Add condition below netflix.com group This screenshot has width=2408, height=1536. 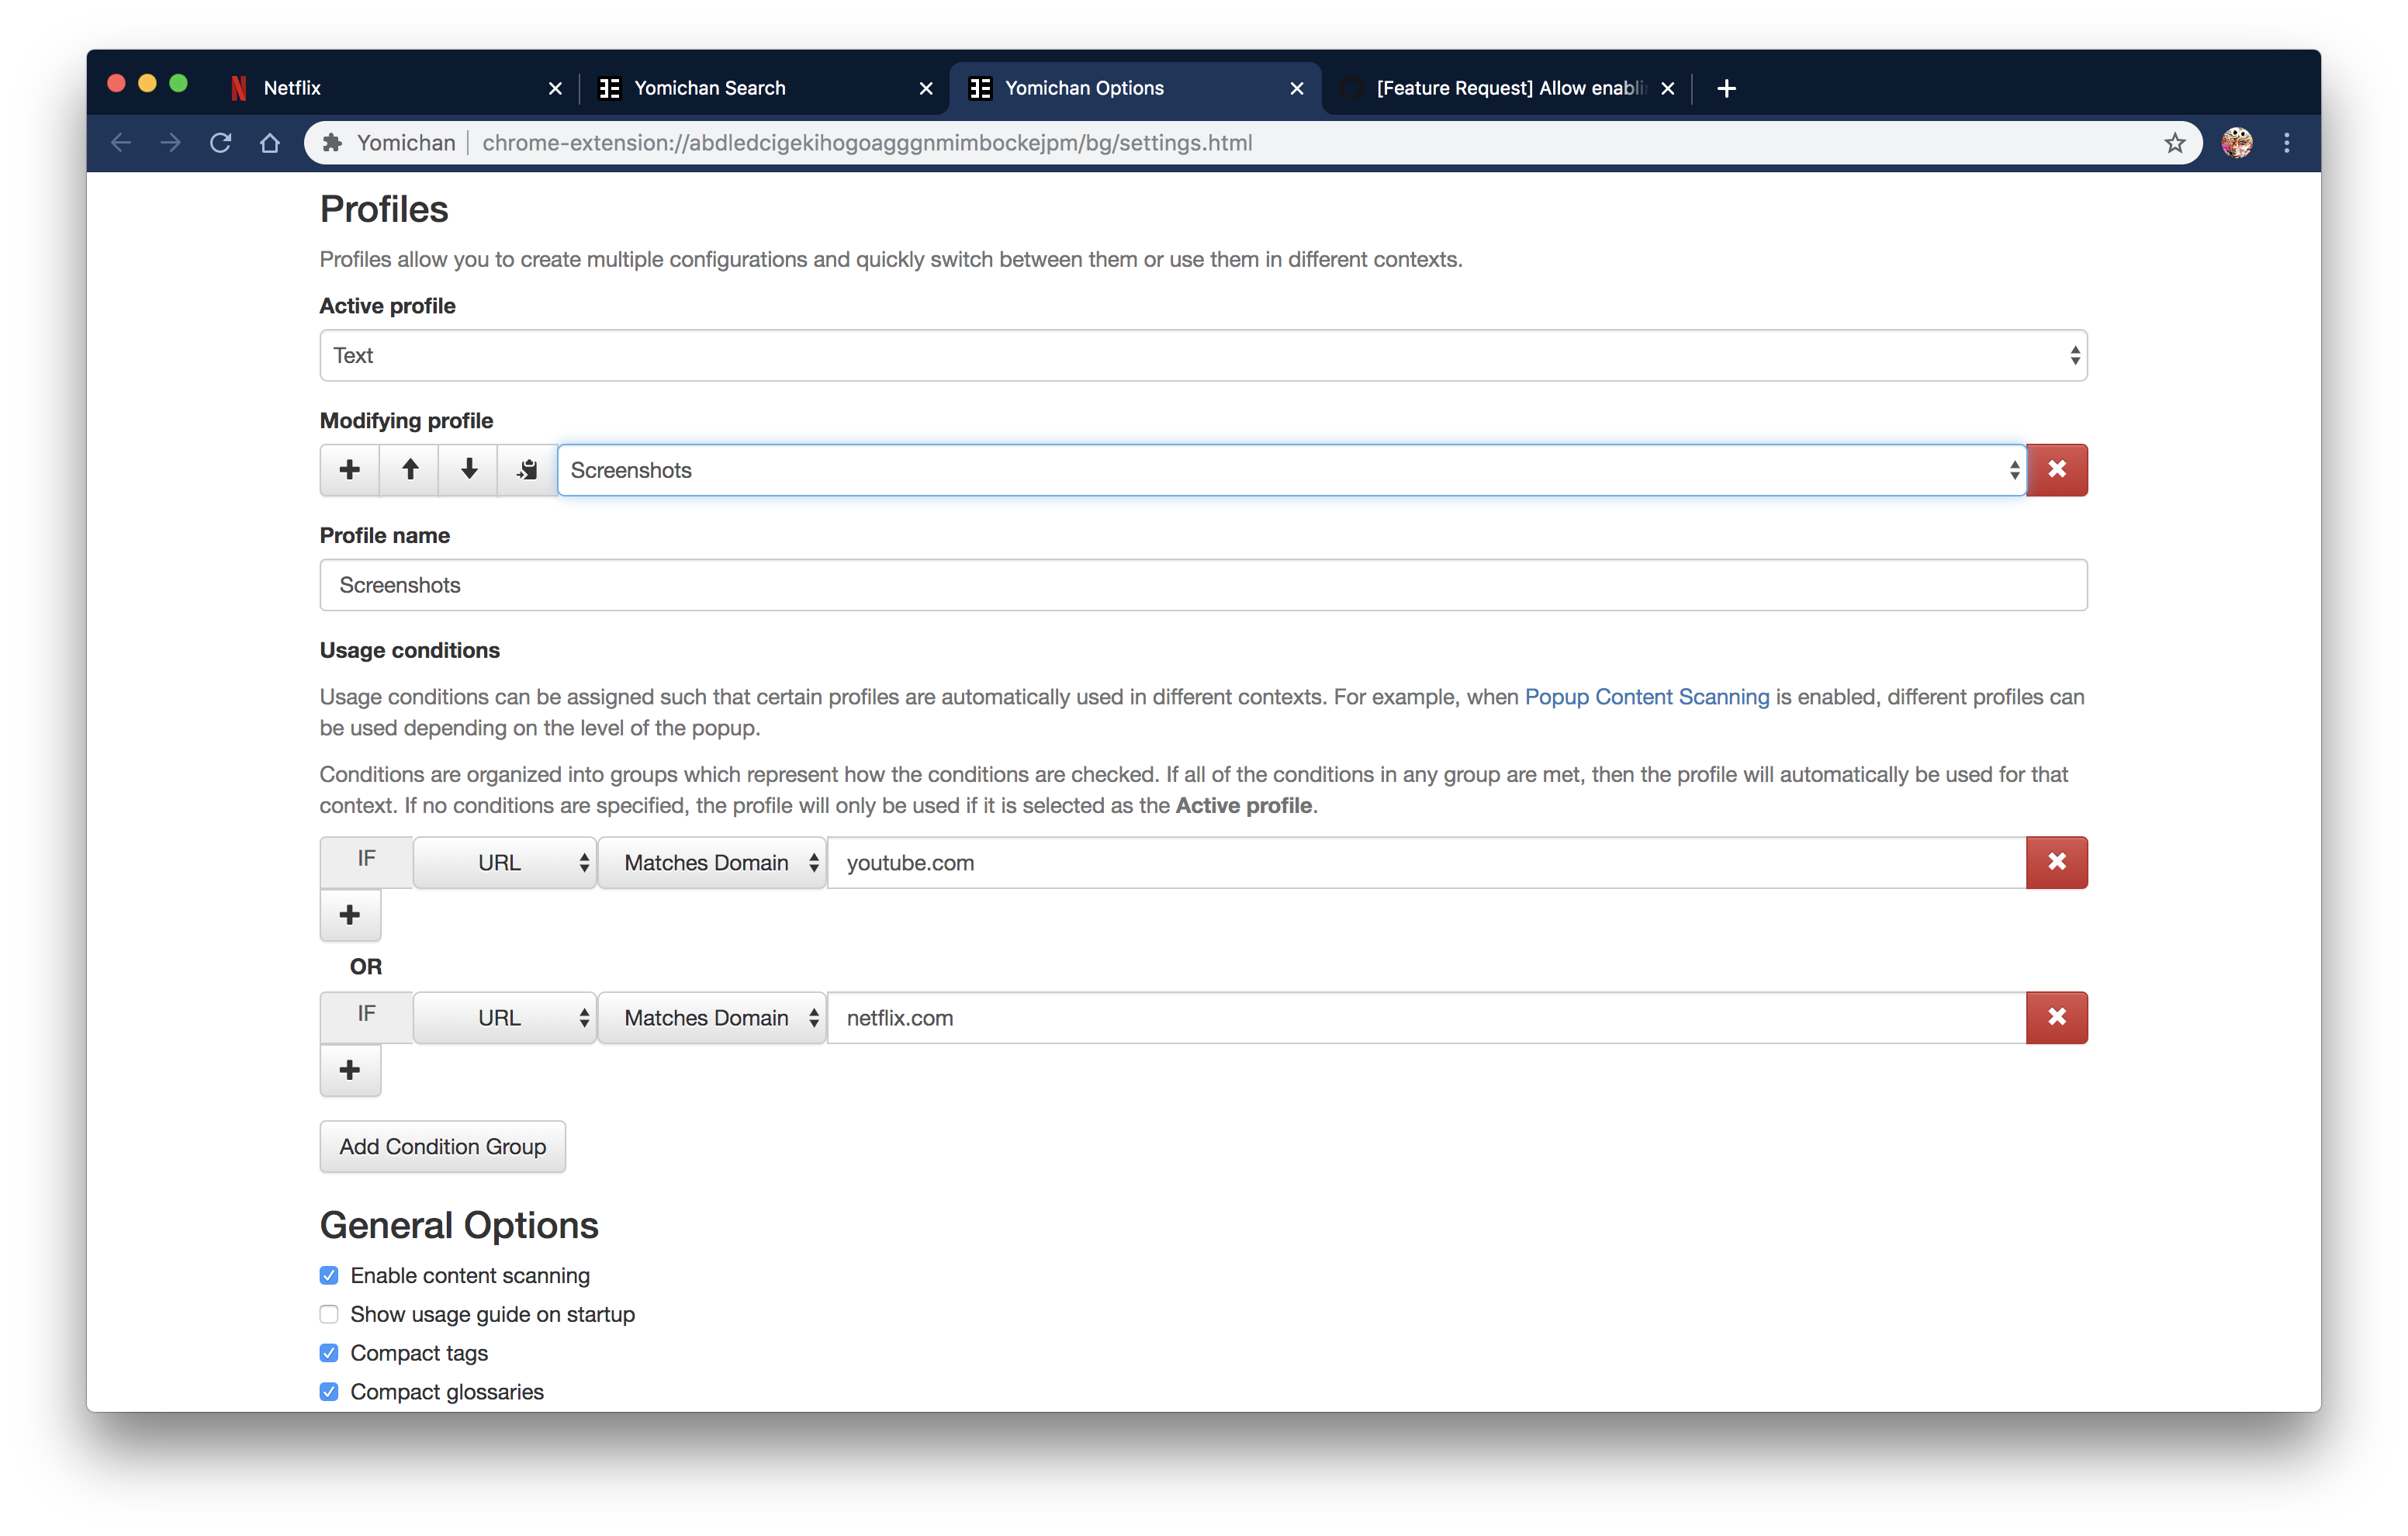[x=349, y=1070]
